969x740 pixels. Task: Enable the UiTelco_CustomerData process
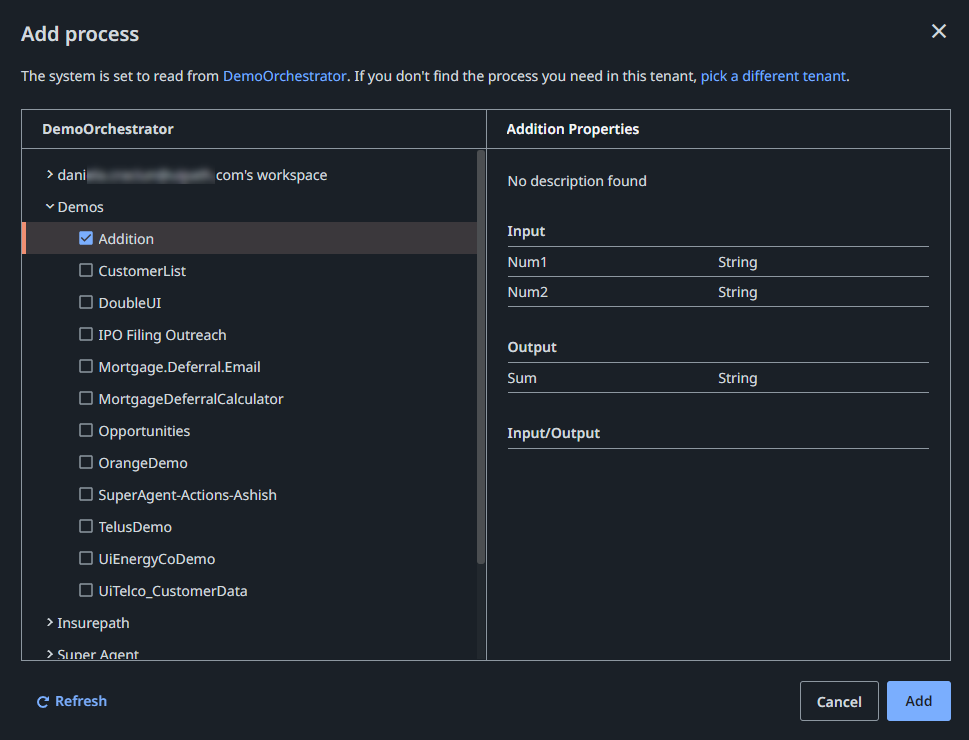click(x=86, y=590)
